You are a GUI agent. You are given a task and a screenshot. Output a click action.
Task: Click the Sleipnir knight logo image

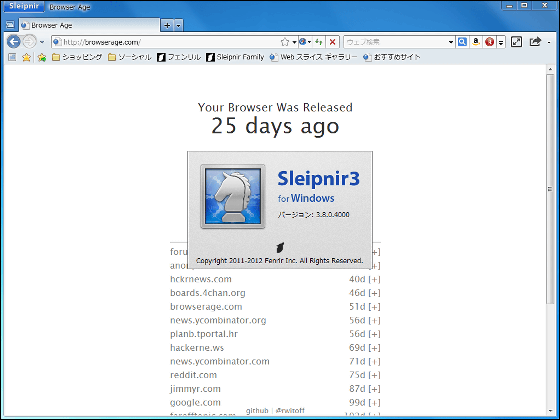point(233,196)
